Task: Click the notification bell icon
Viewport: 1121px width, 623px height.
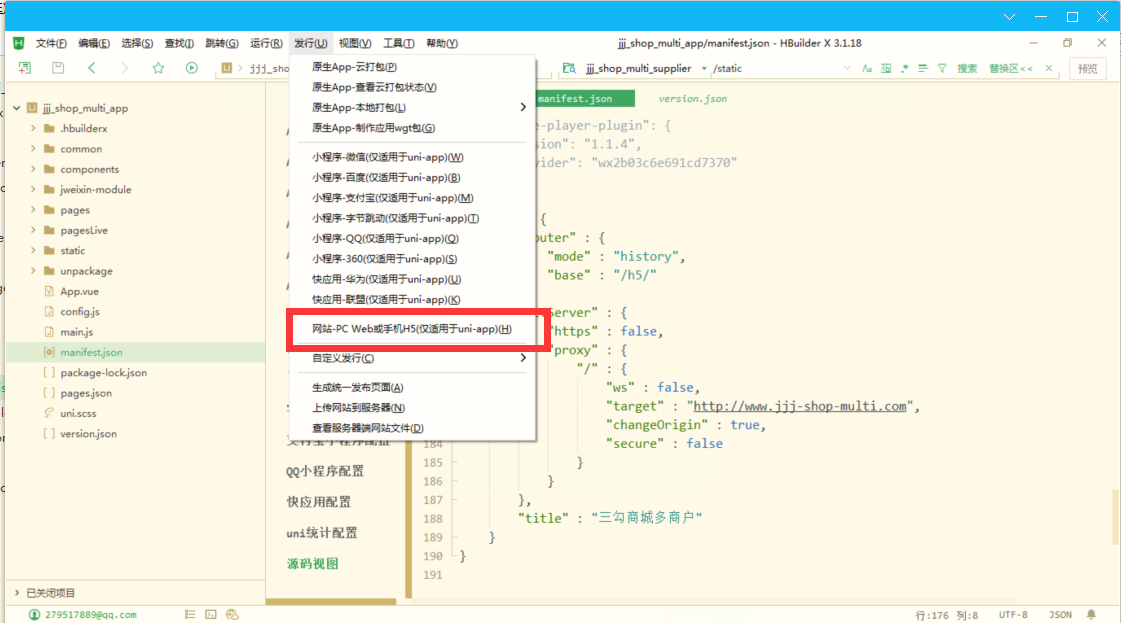Action: (1092, 614)
